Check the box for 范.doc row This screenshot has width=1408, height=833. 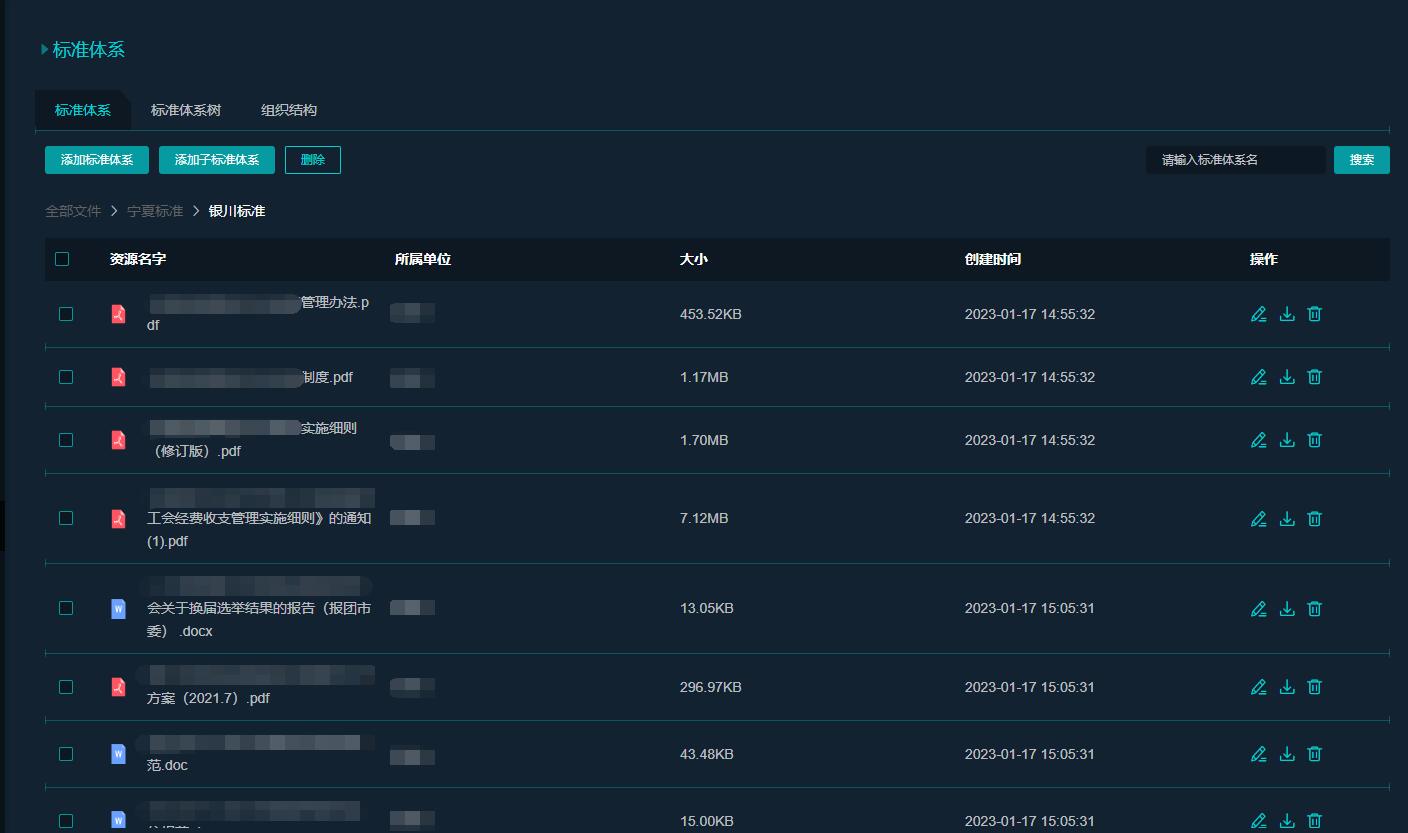(x=66, y=754)
